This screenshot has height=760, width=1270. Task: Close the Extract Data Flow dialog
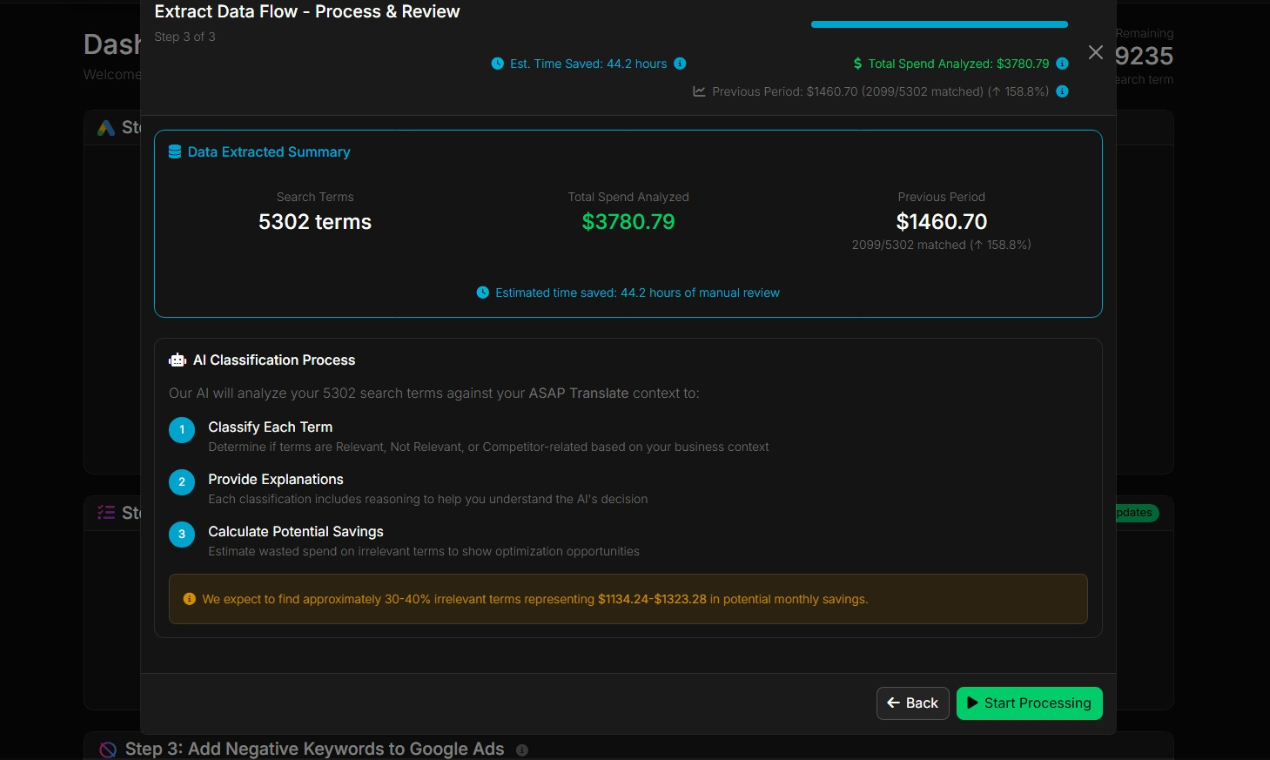tap(1096, 53)
